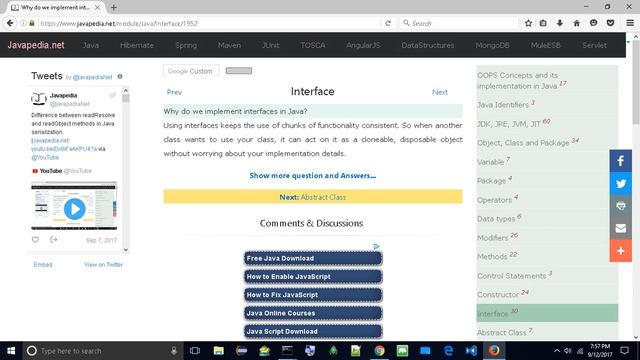Click the custom search submit button
Viewport: 640px width, 360px height.
tap(239, 71)
